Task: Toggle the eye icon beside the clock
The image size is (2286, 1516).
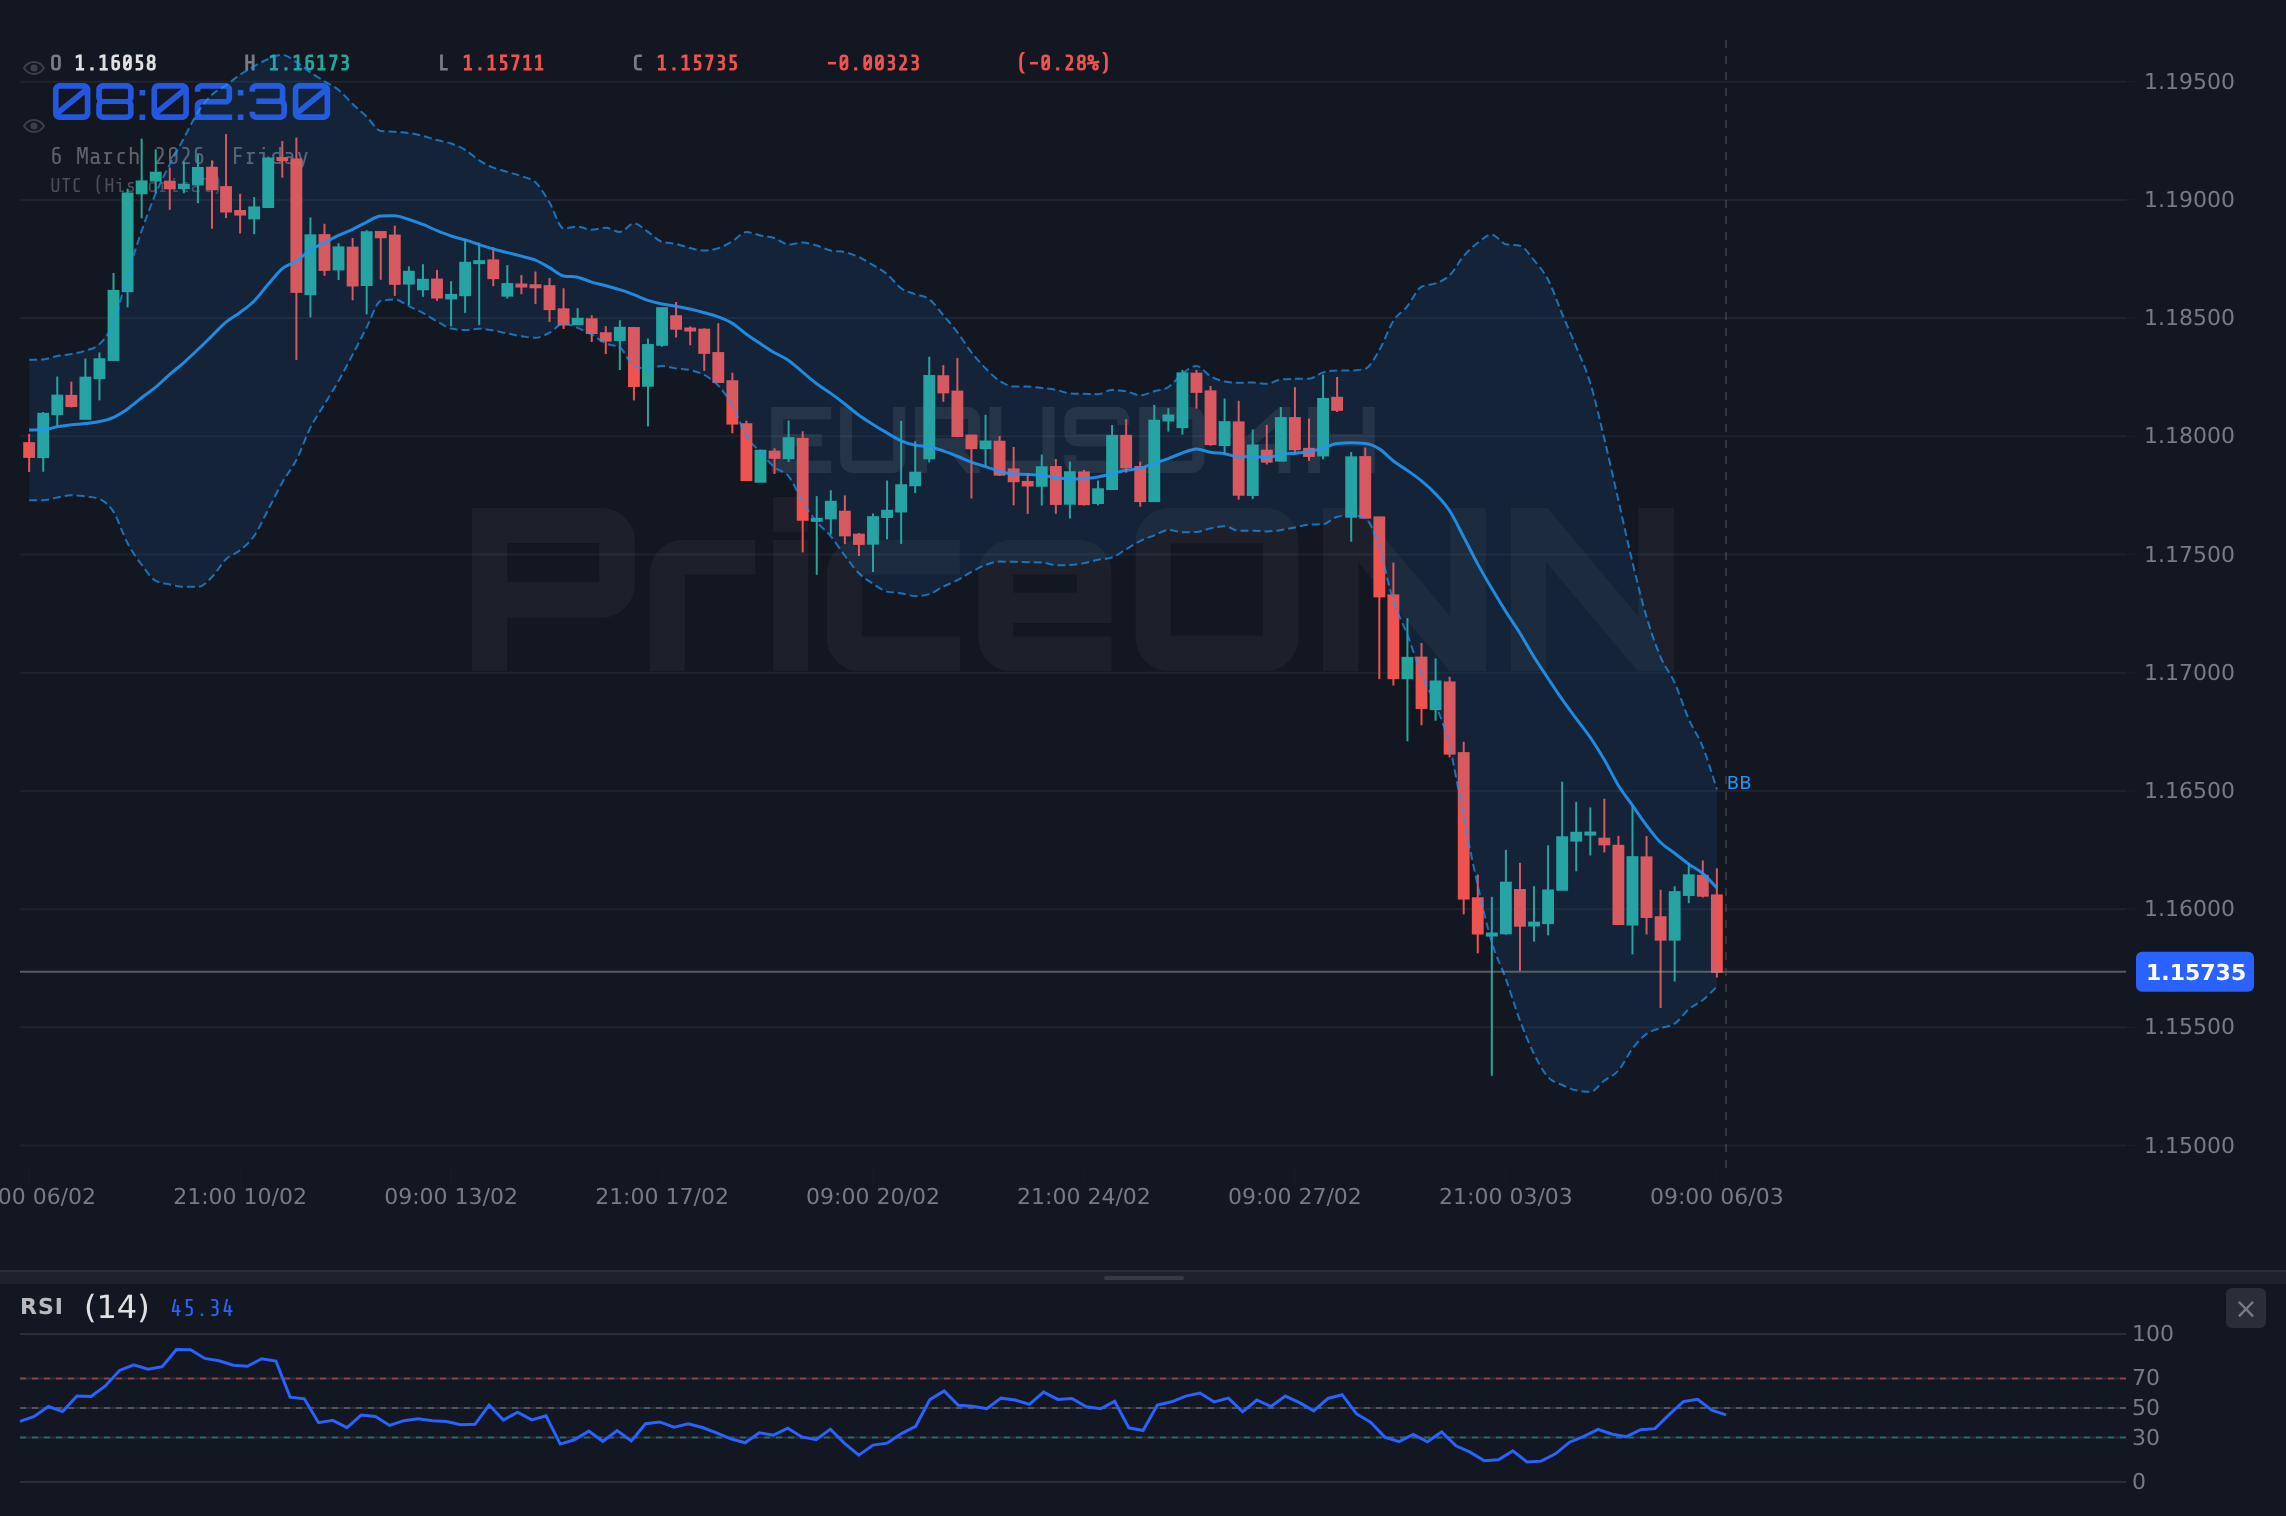Action: coord(34,126)
